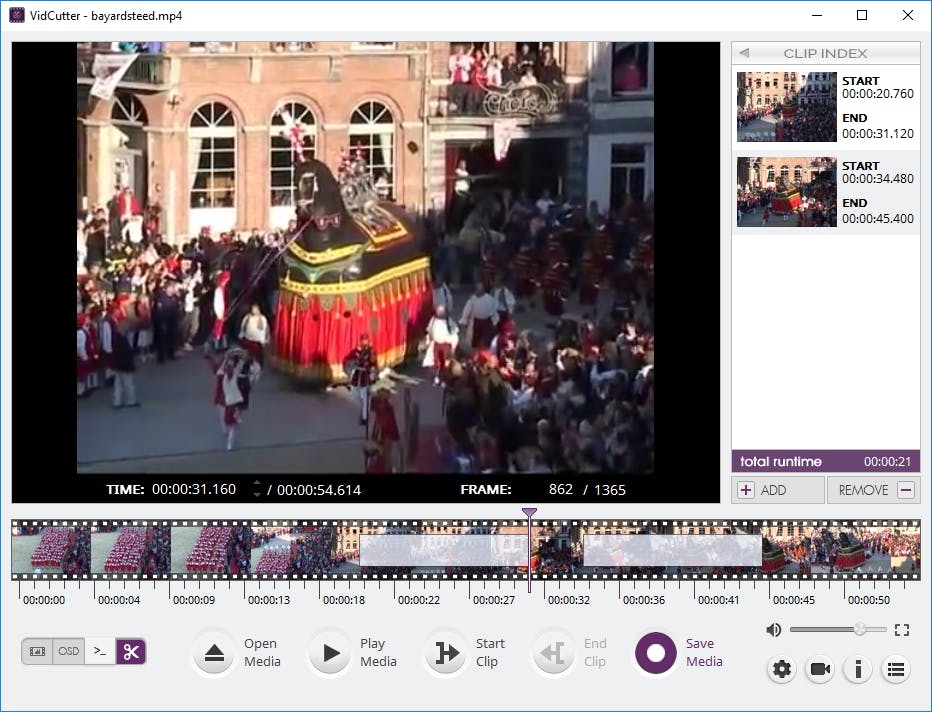Viewport: 932px width, 712px height.
Task: Click the 00:00:27 timeline tick label
Action: point(494,600)
